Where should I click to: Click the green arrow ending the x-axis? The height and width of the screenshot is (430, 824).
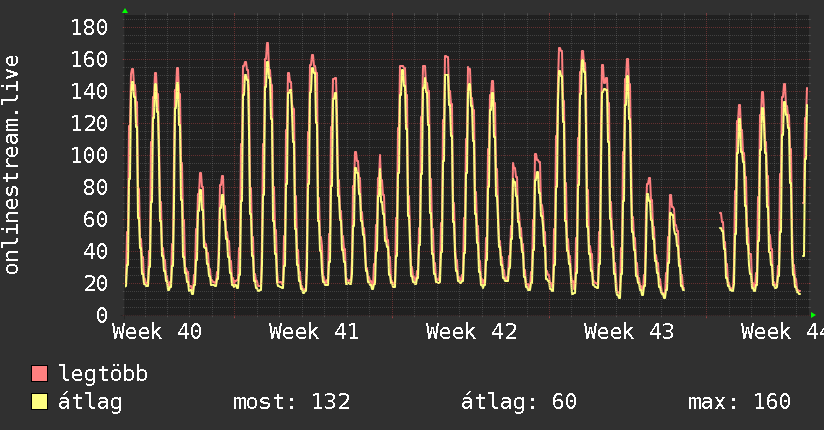click(x=813, y=315)
